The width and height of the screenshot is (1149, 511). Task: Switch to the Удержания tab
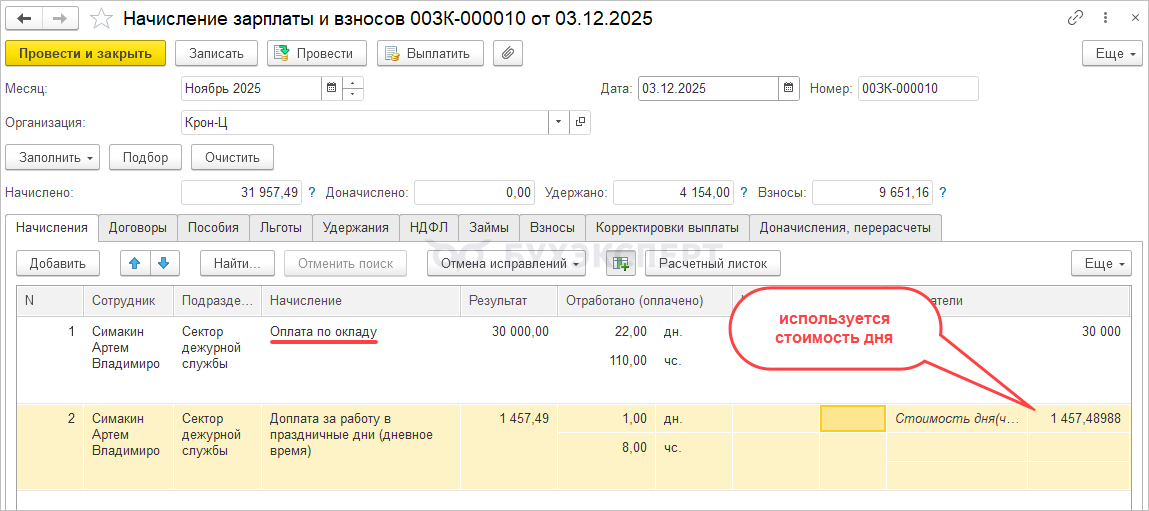[x=355, y=228]
